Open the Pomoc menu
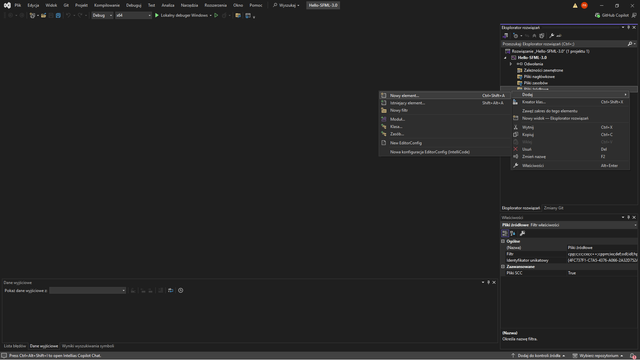The image size is (640, 360). (x=256, y=5)
